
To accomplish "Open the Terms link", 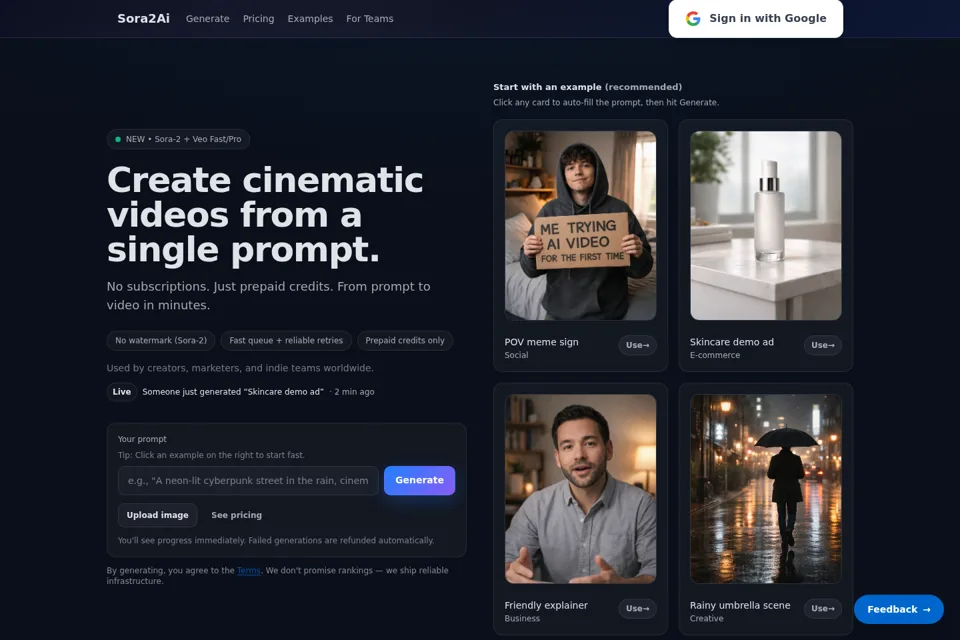I will tap(249, 571).
